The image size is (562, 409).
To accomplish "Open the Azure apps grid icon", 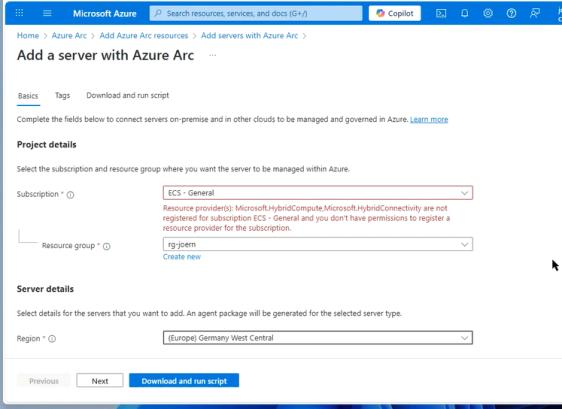I will tap(19, 13).
